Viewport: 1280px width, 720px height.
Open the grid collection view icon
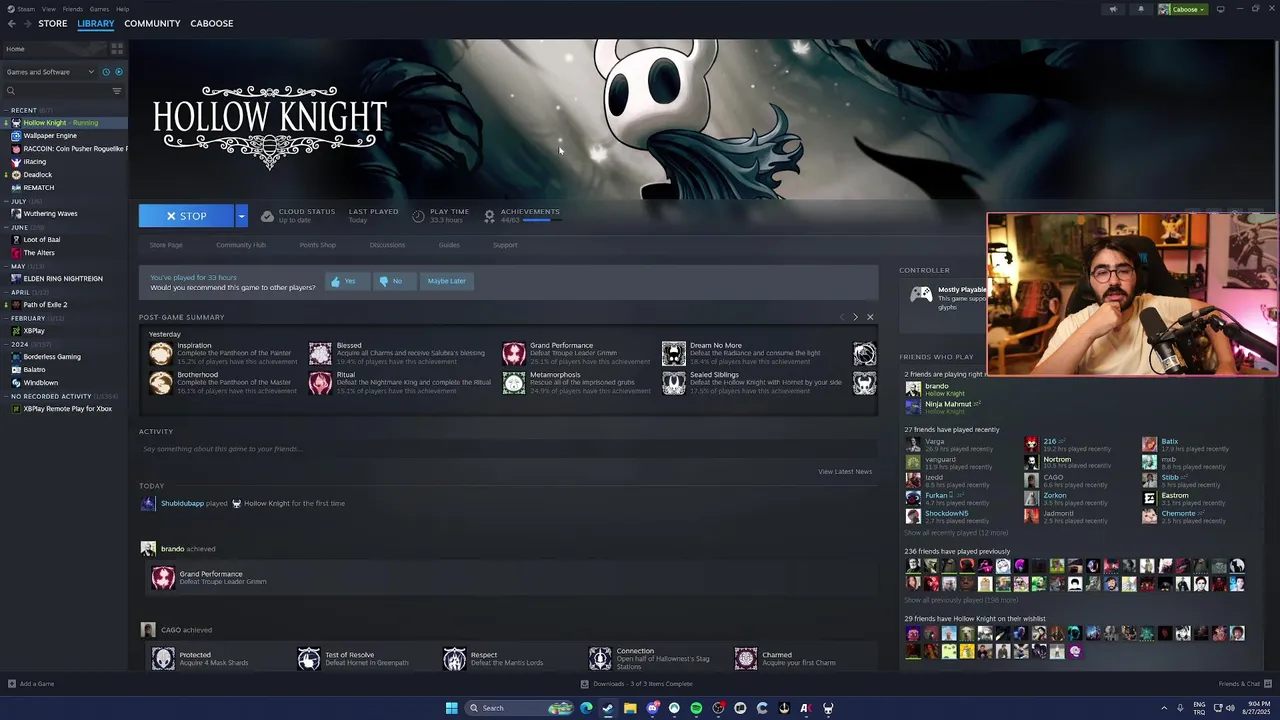click(x=117, y=48)
